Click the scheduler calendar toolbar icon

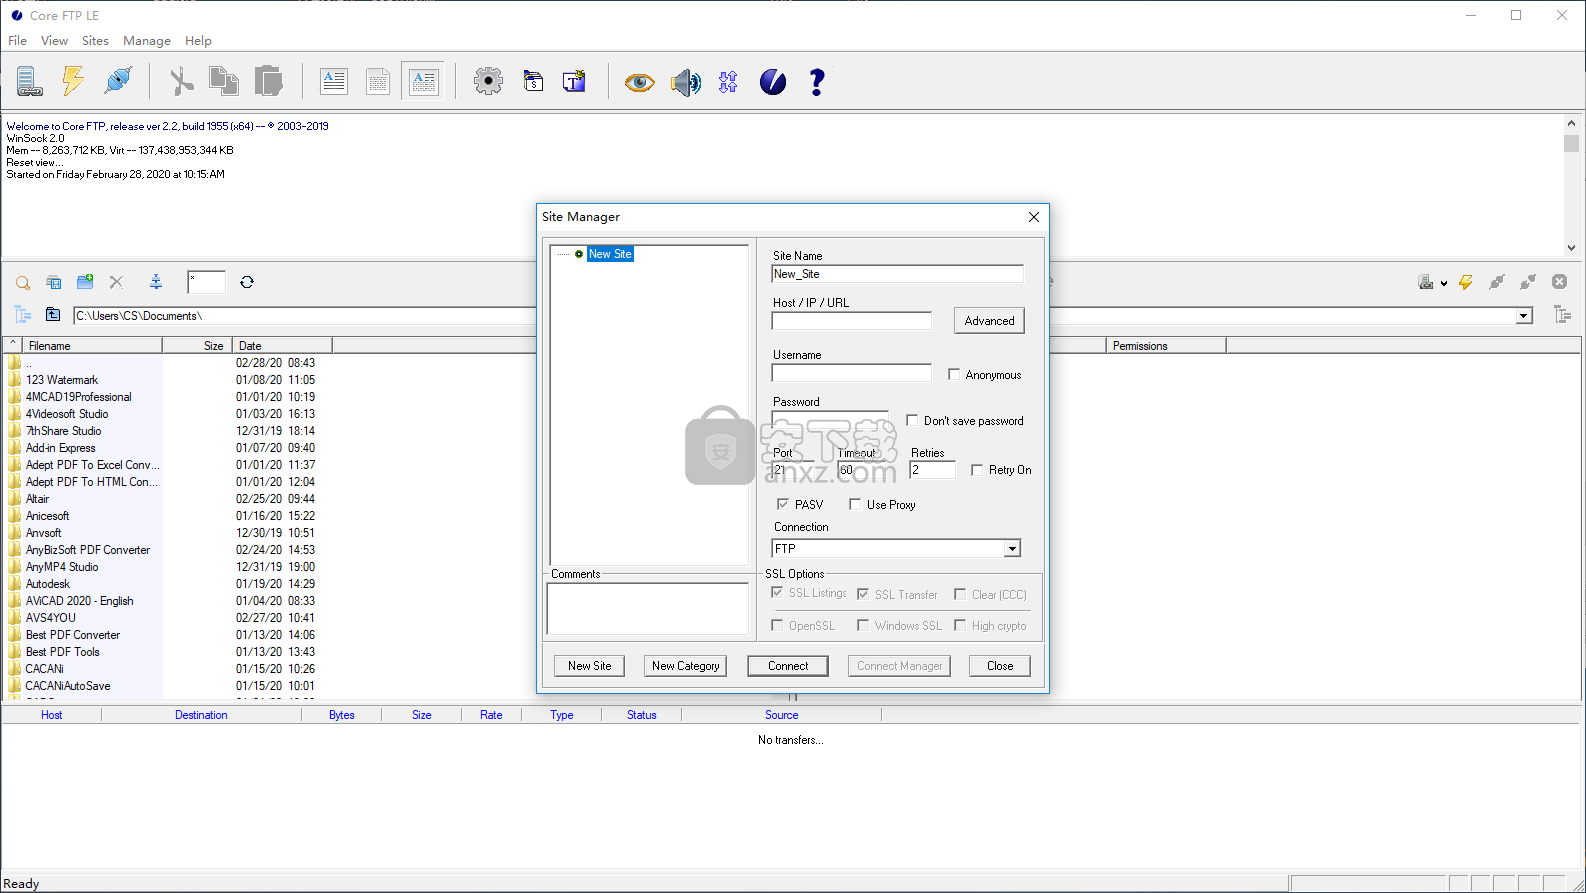pos(533,81)
